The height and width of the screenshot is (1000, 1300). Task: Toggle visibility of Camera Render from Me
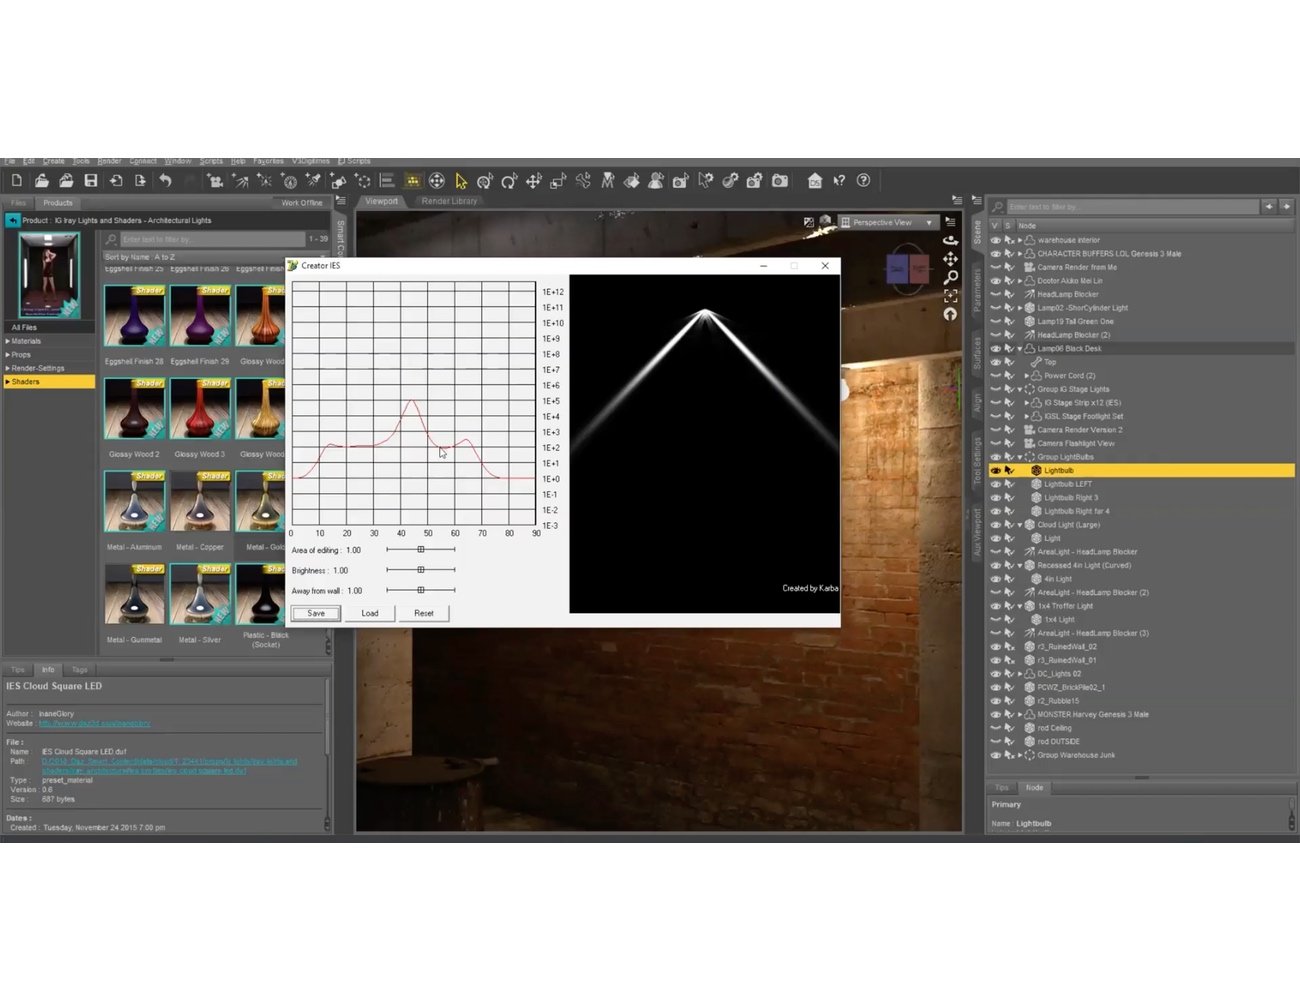click(x=995, y=267)
